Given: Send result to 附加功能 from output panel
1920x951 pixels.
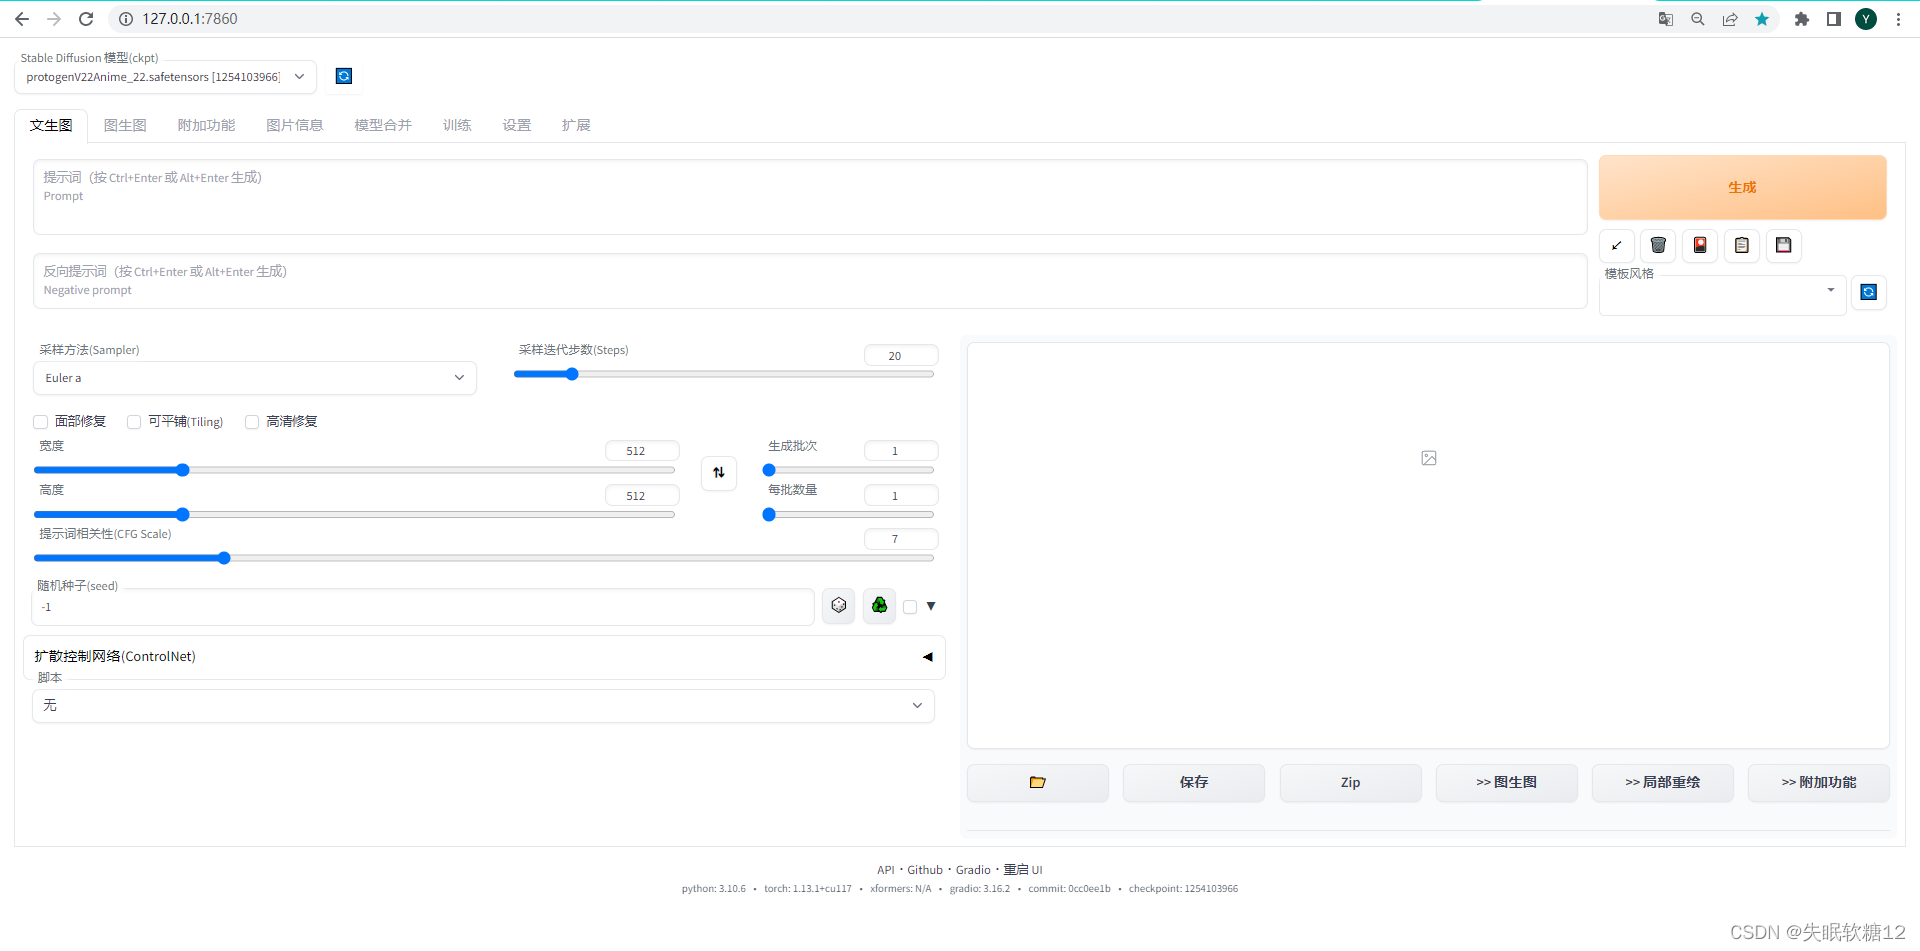Looking at the screenshot, I should (x=1819, y=782).
